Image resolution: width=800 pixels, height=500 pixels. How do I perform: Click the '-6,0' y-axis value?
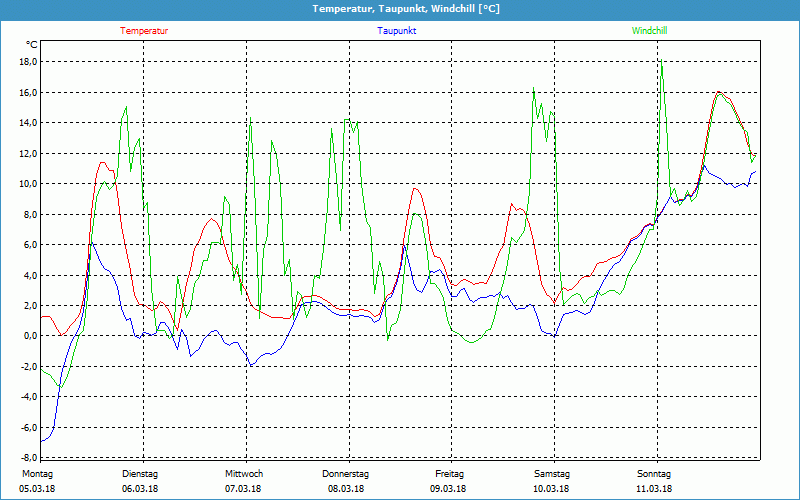(29, 427)
